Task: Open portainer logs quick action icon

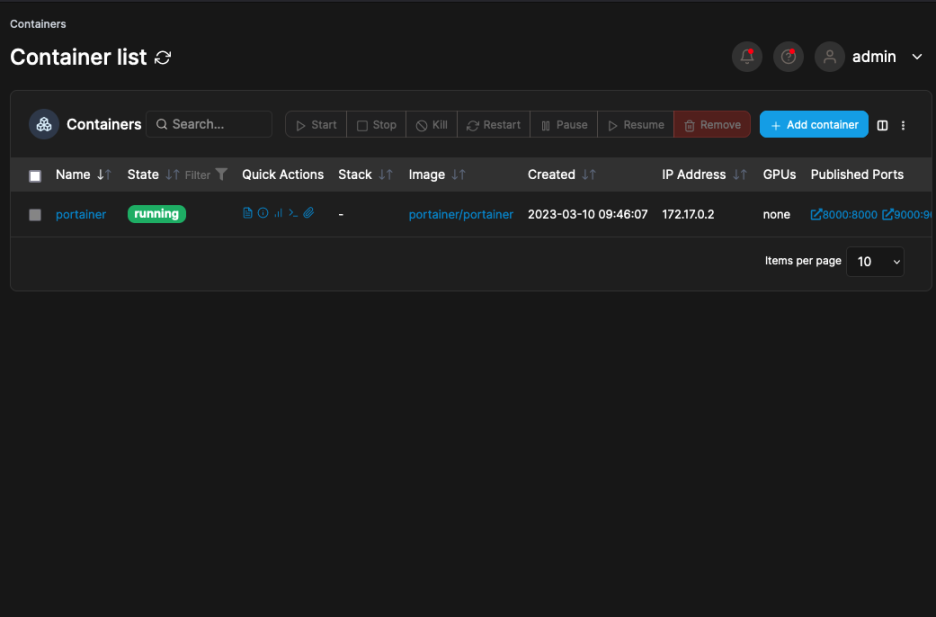Action: [247, 213]
